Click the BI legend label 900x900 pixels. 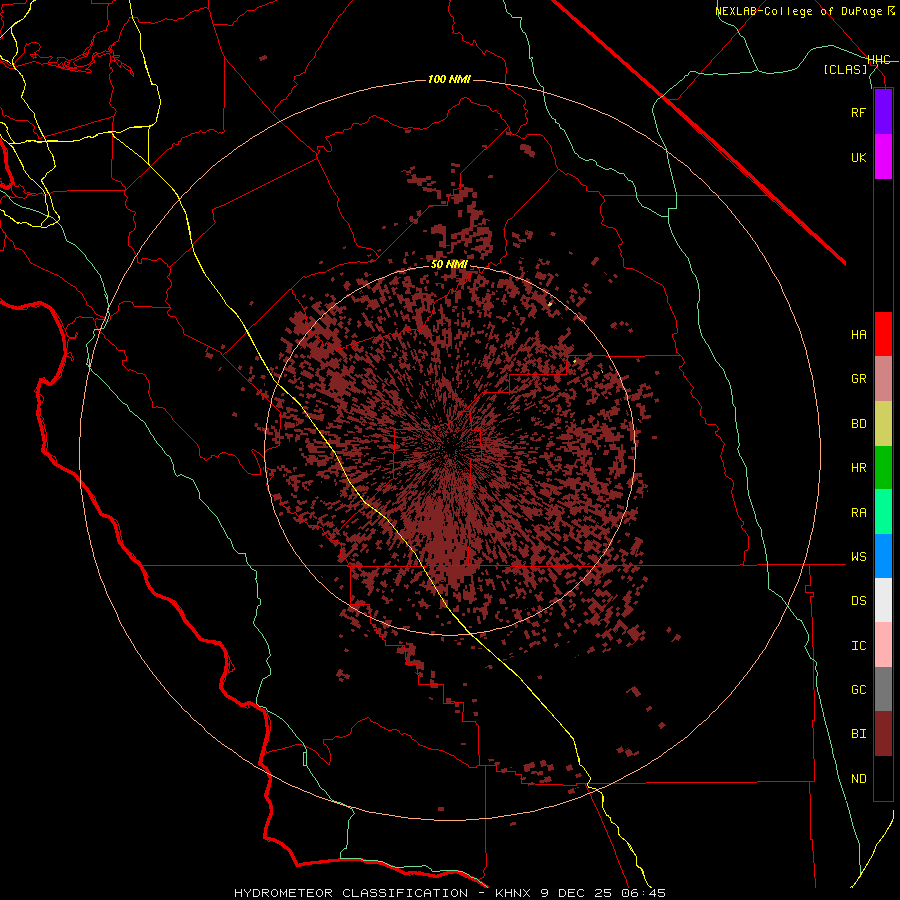[858, 734]
